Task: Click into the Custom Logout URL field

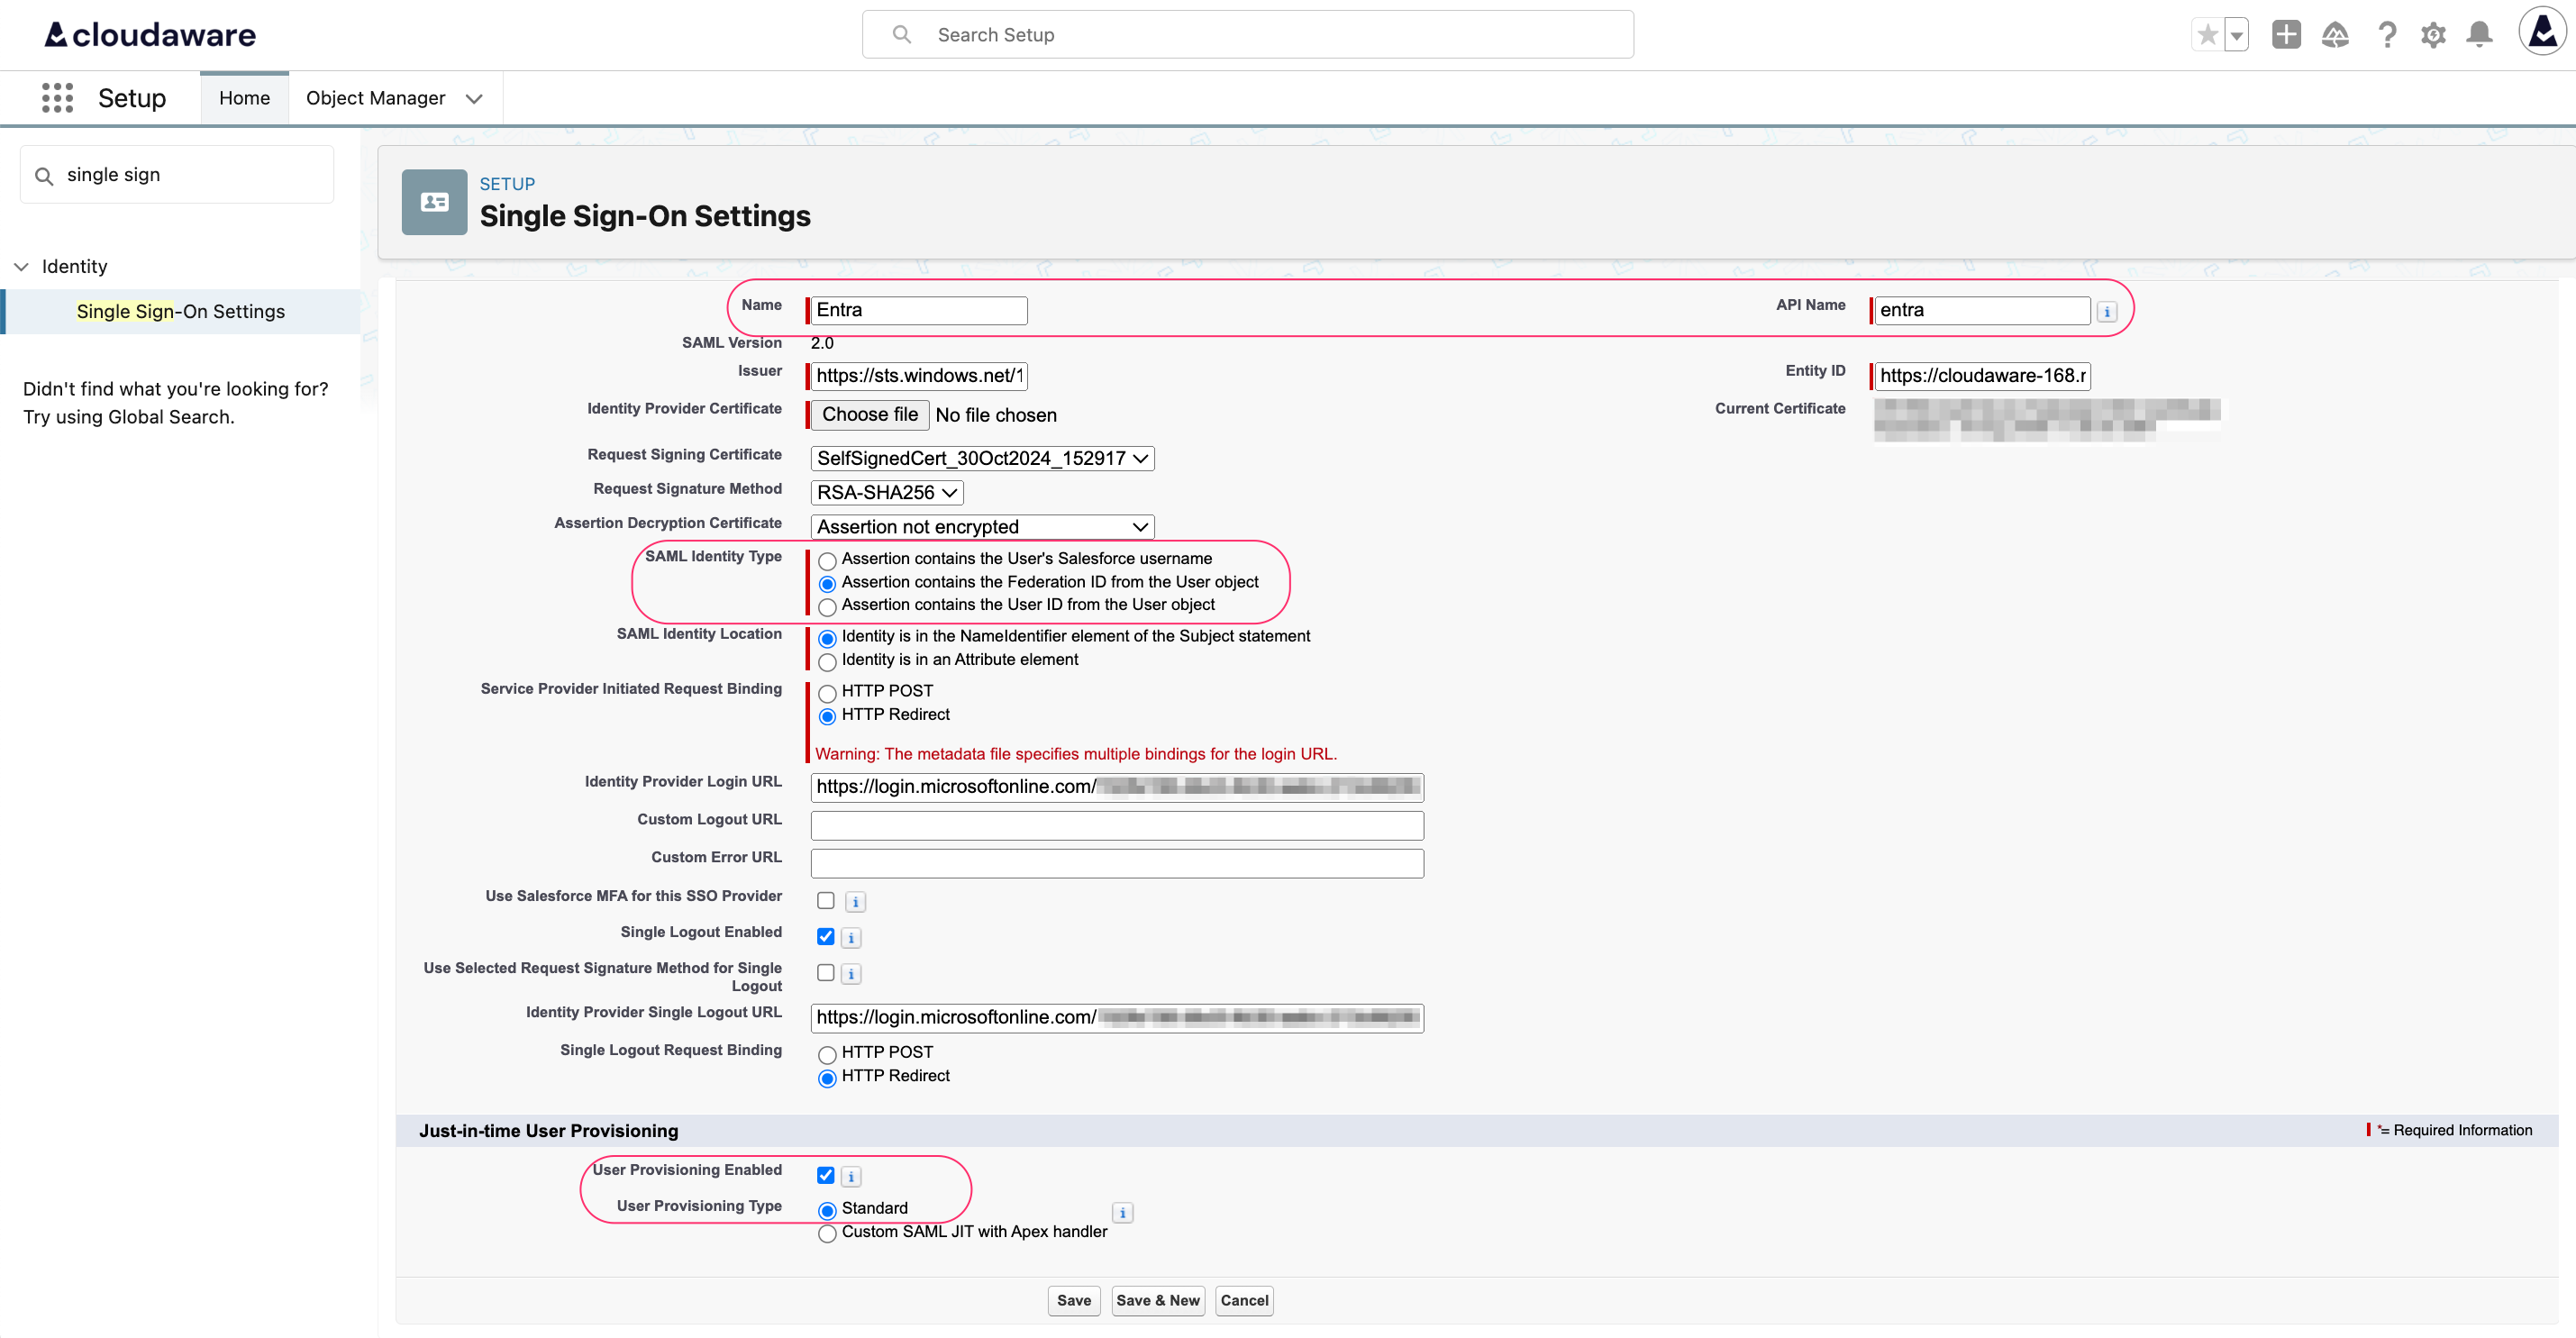Action: [x=1116, y=824]
